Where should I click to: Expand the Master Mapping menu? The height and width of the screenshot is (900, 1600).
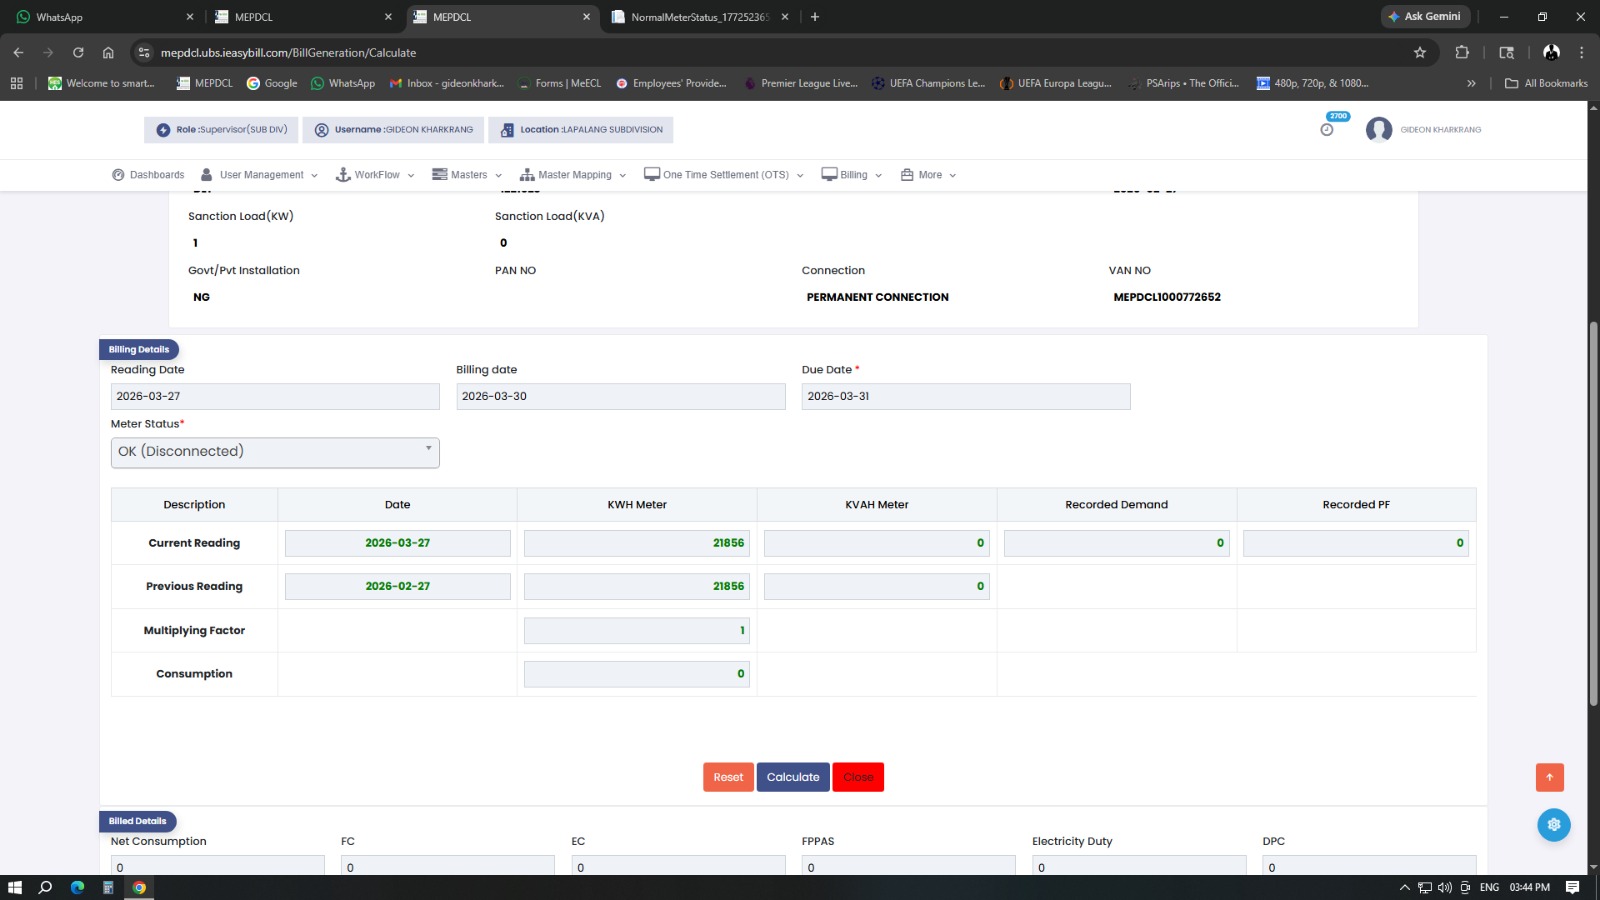pyautogui.click(x=573, y=175)
